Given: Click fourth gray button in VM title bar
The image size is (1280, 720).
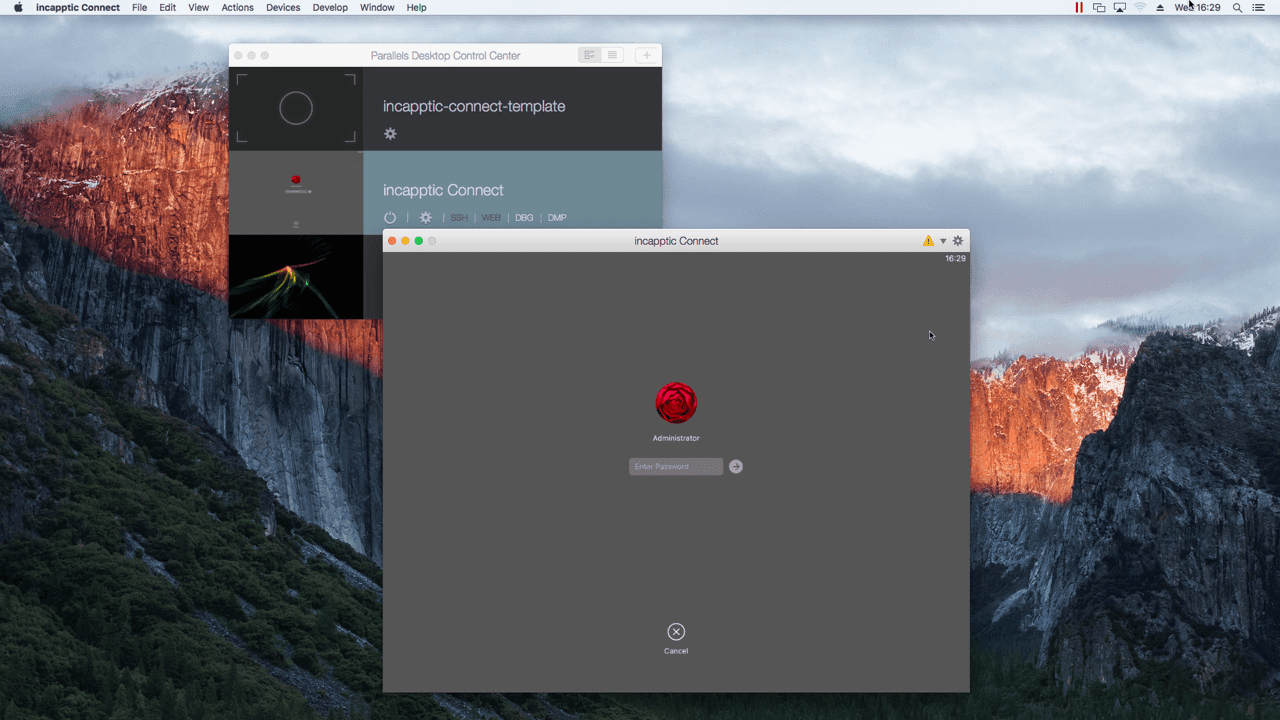Looking at the screenshot, I should tap(432, 241).
